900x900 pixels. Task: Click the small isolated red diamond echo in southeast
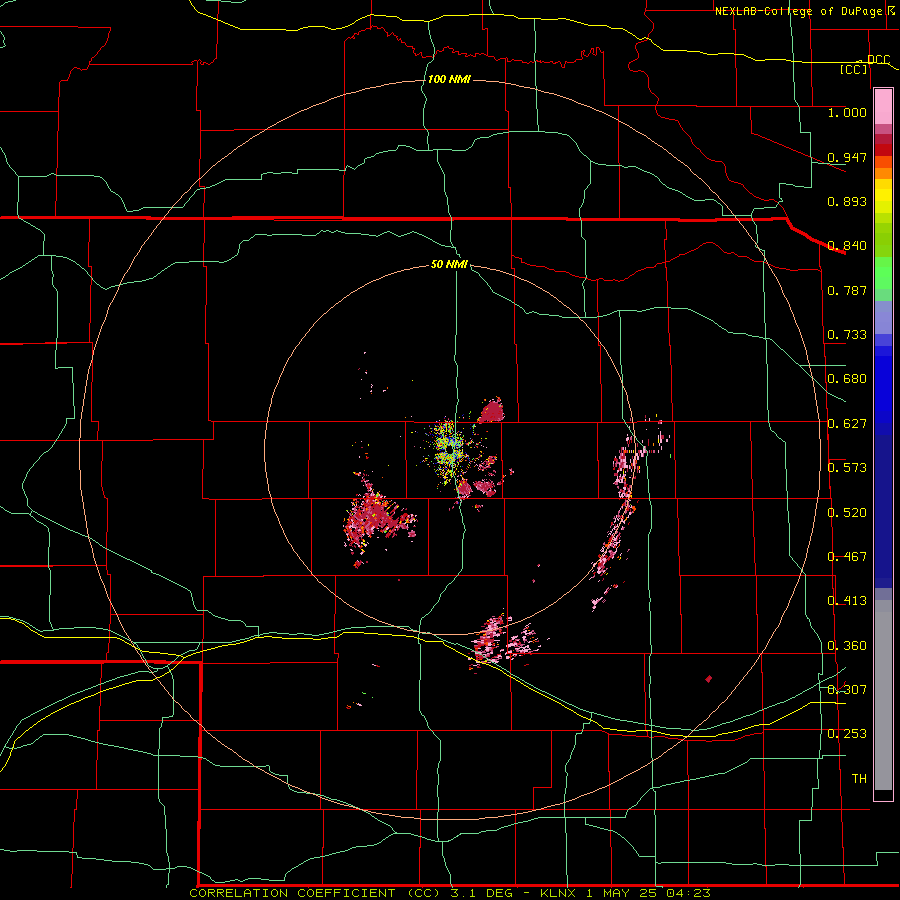tap(709, 679)
